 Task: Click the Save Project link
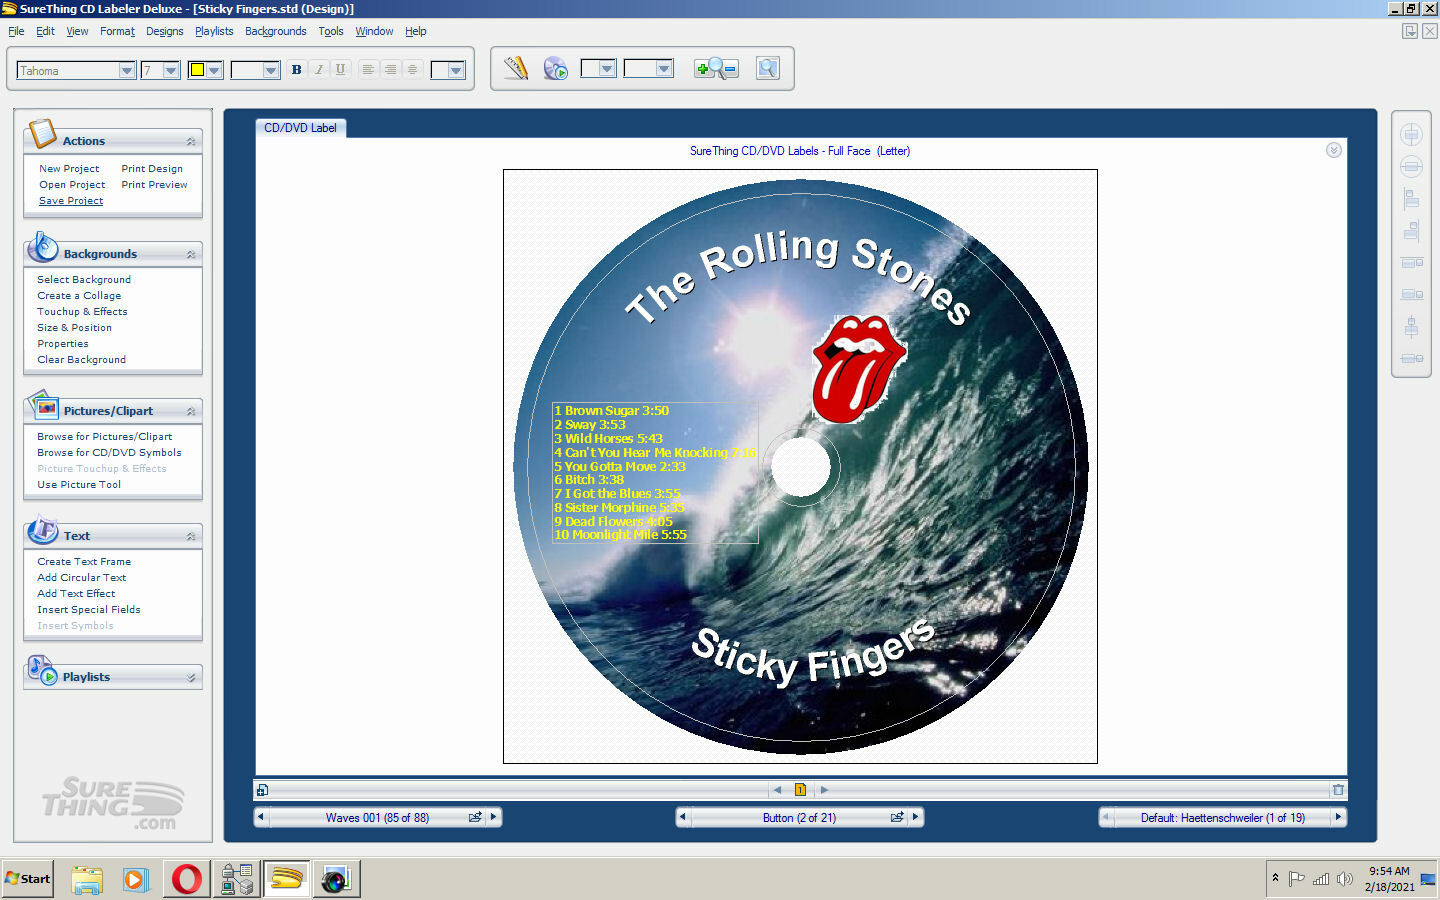coord(71,201)
